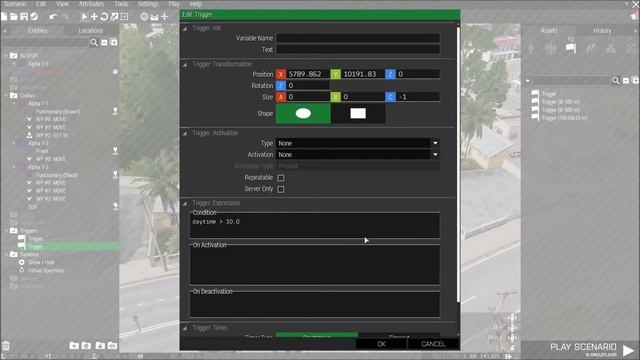640x360 pixels.
Task: Confirm the trigger edit with OK
Action: [x=382, y=344]
